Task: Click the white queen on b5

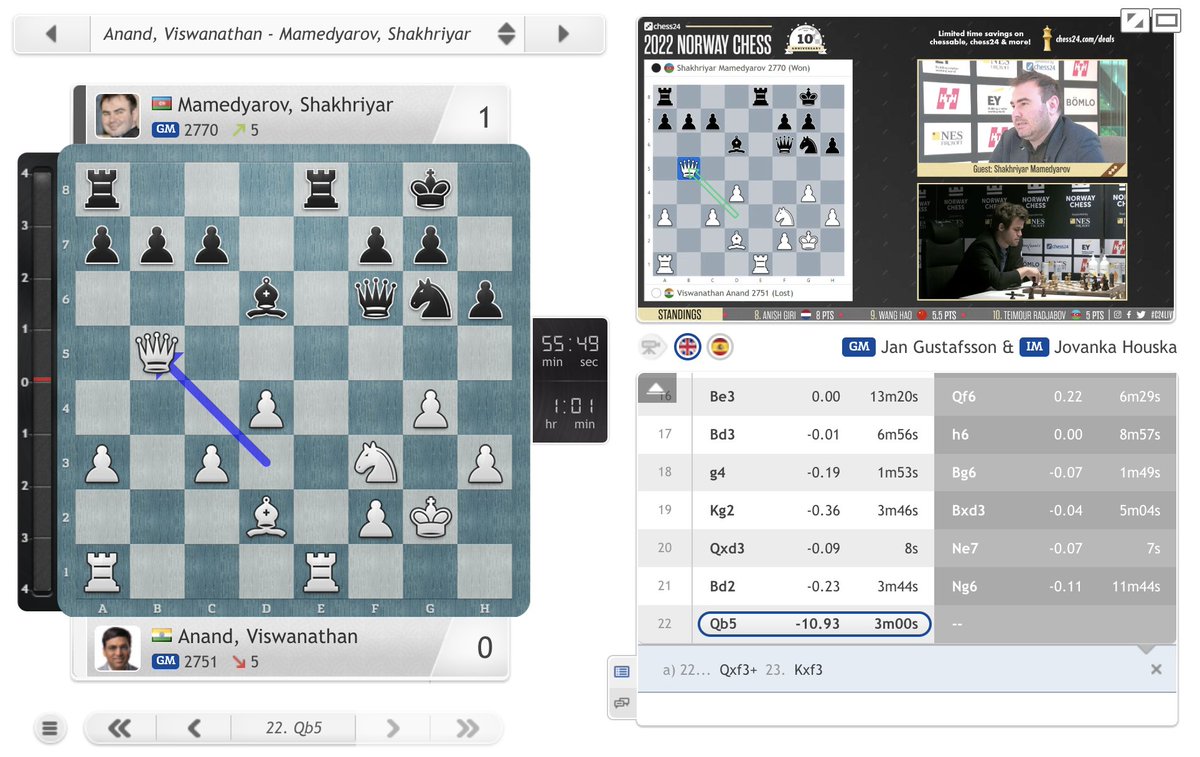Action: 157,354
